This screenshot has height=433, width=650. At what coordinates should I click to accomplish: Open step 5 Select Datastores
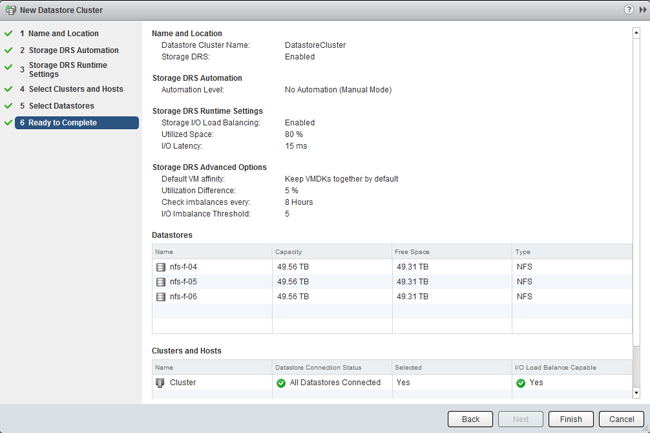click(x=61, y=106)
